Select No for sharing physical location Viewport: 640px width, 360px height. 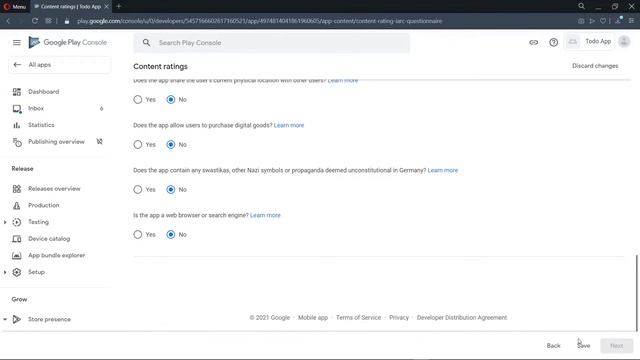171,100
